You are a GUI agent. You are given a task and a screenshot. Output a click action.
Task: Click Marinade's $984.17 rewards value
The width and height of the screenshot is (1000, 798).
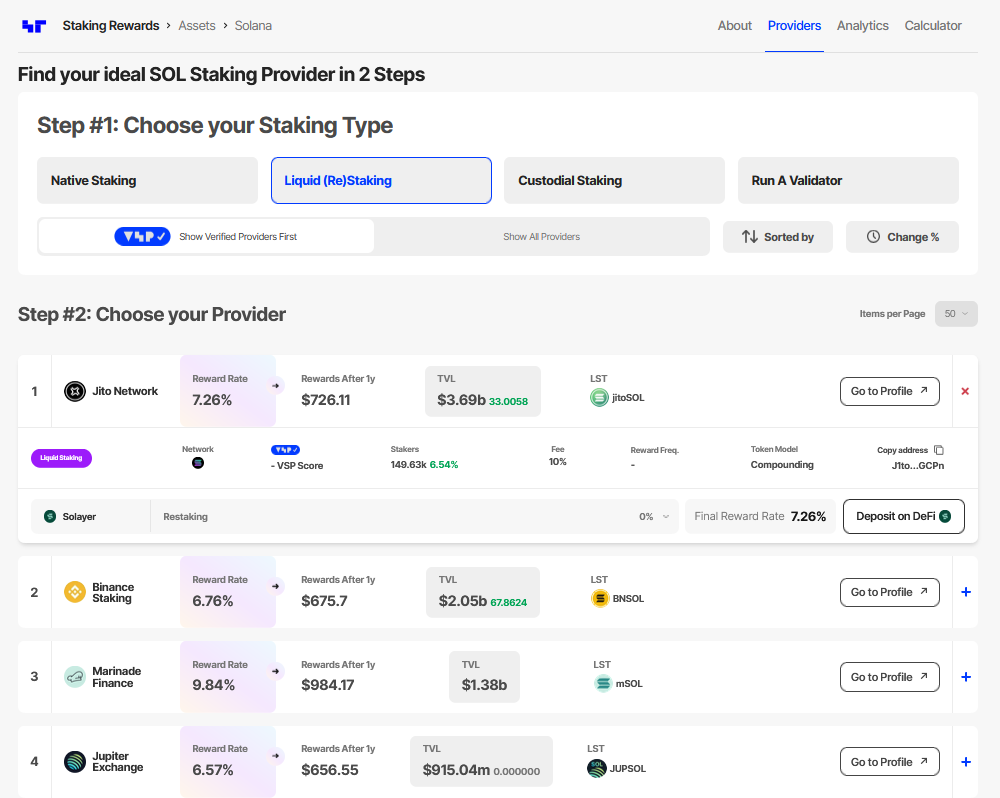click(327, 685)
